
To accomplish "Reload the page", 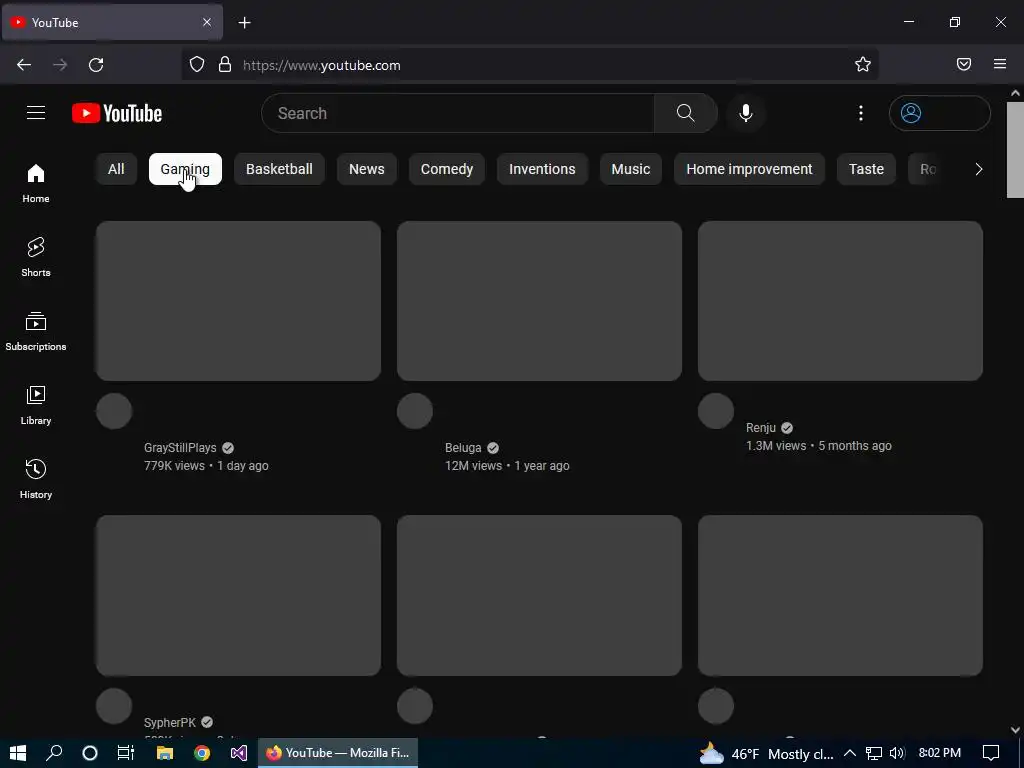I will click(x=96, y=65).
